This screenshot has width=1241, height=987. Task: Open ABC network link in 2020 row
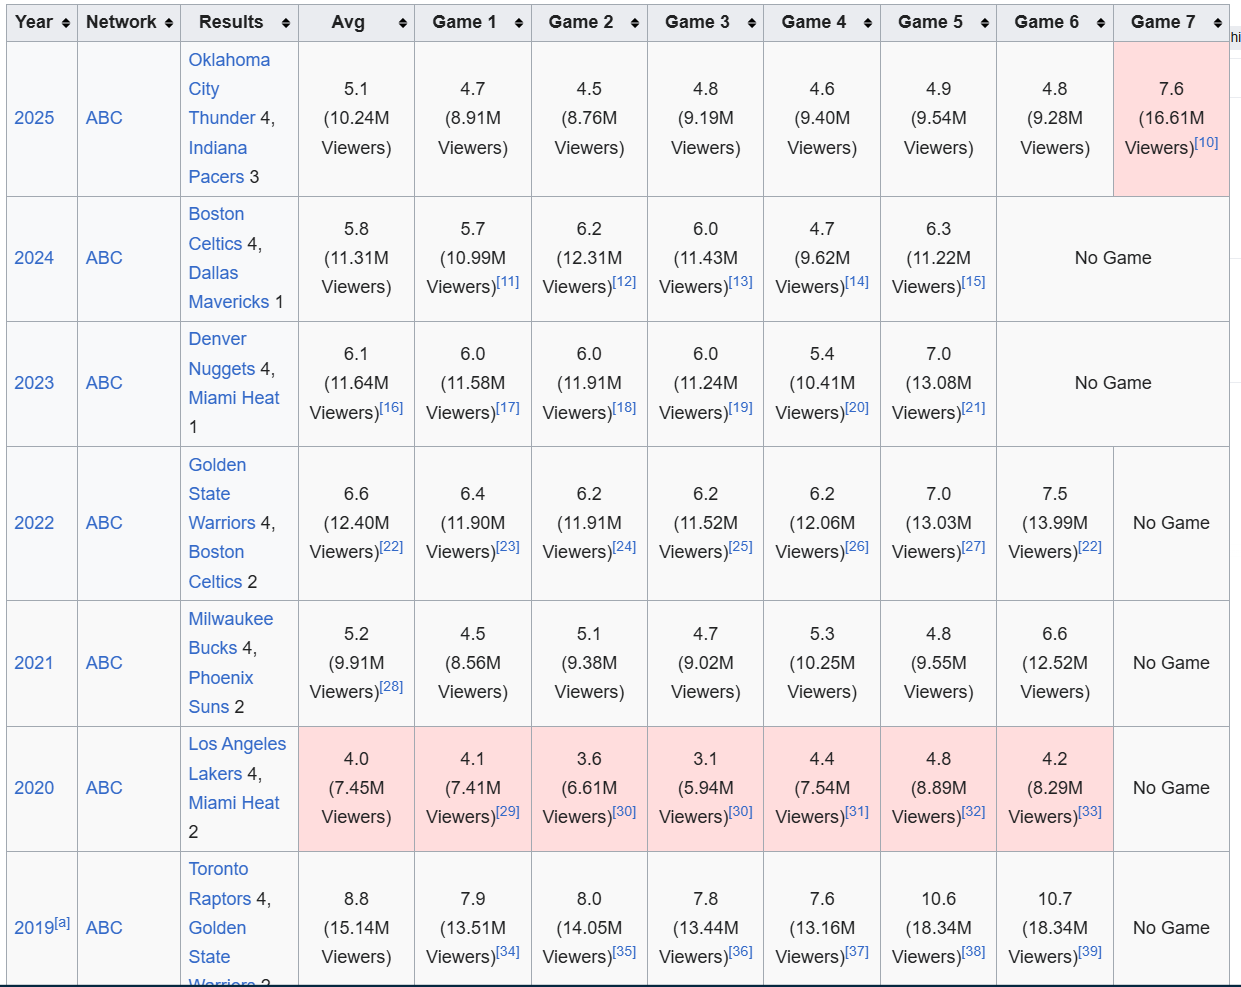tap(104, 788)
